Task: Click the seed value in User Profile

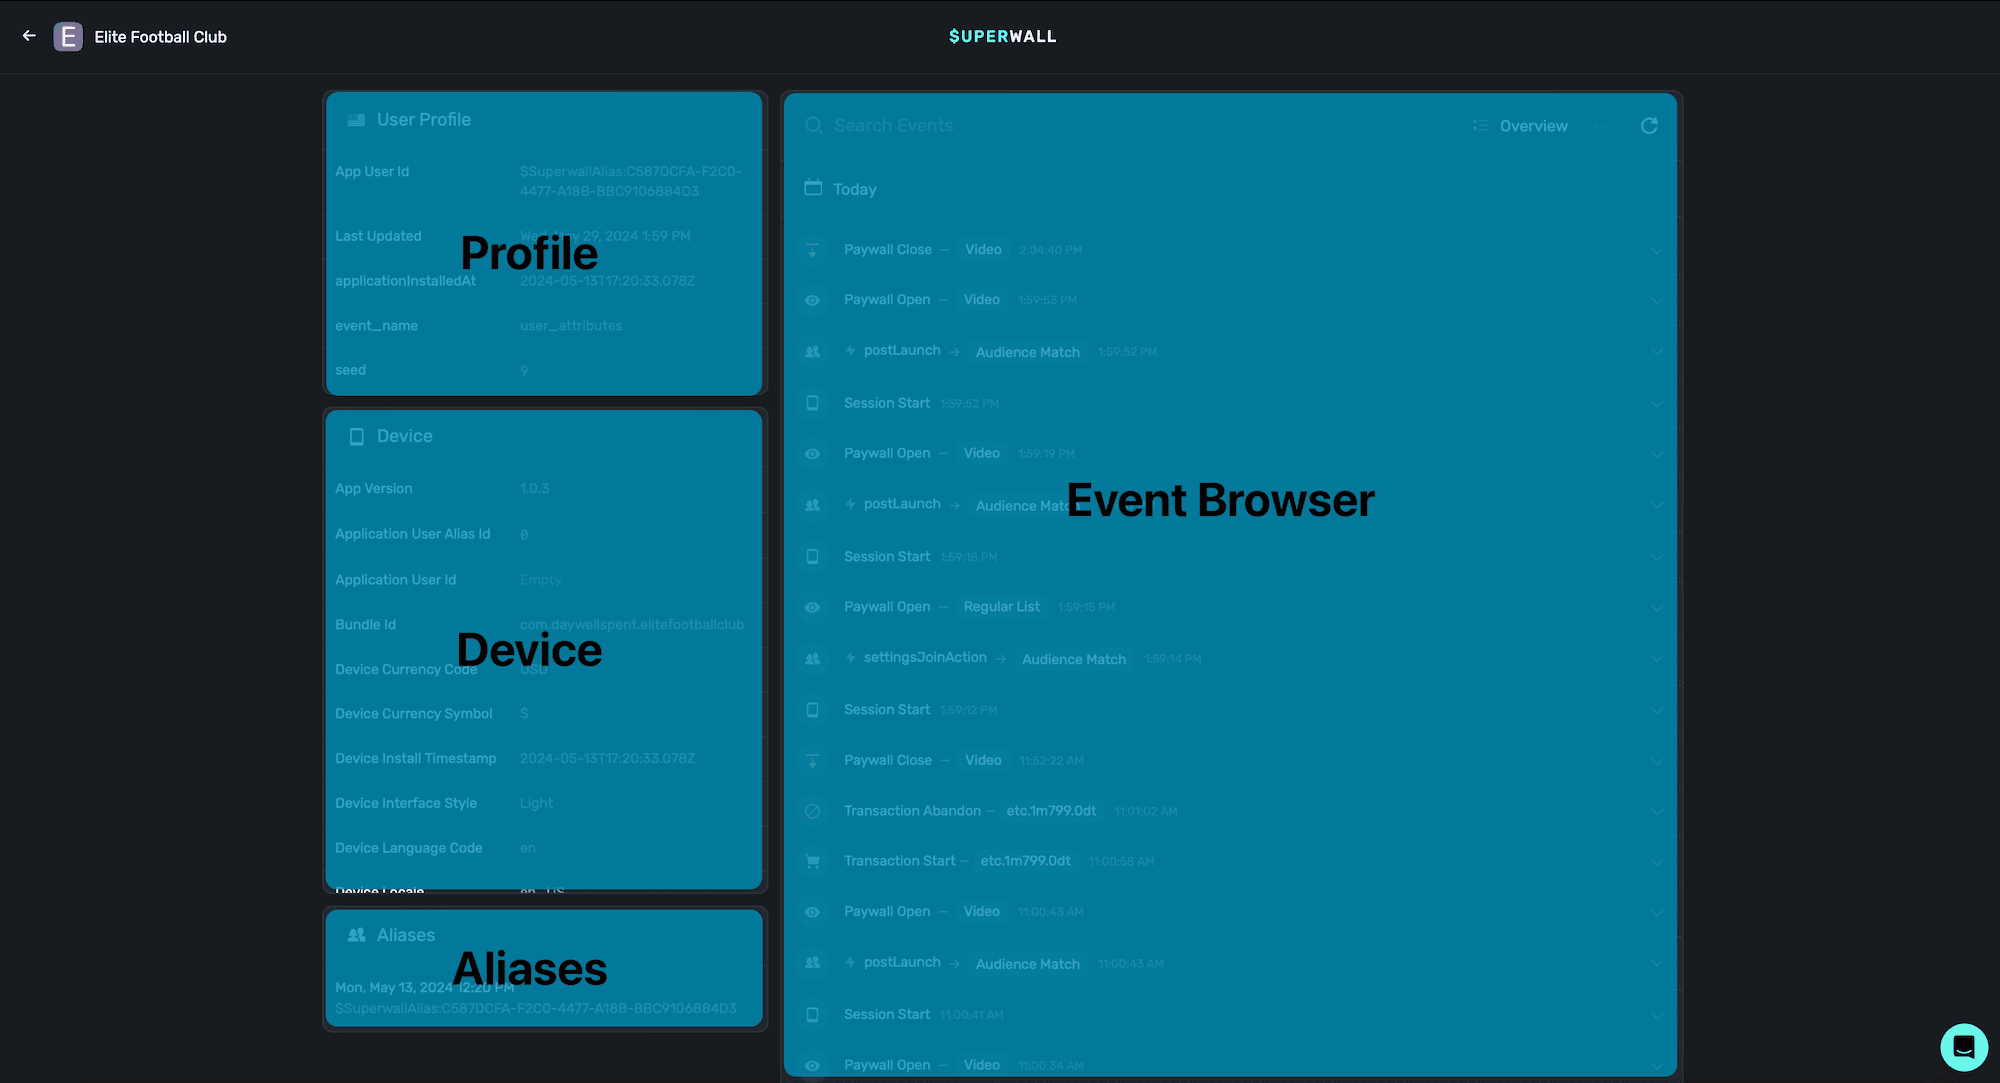Action: [x=524, y=371]
